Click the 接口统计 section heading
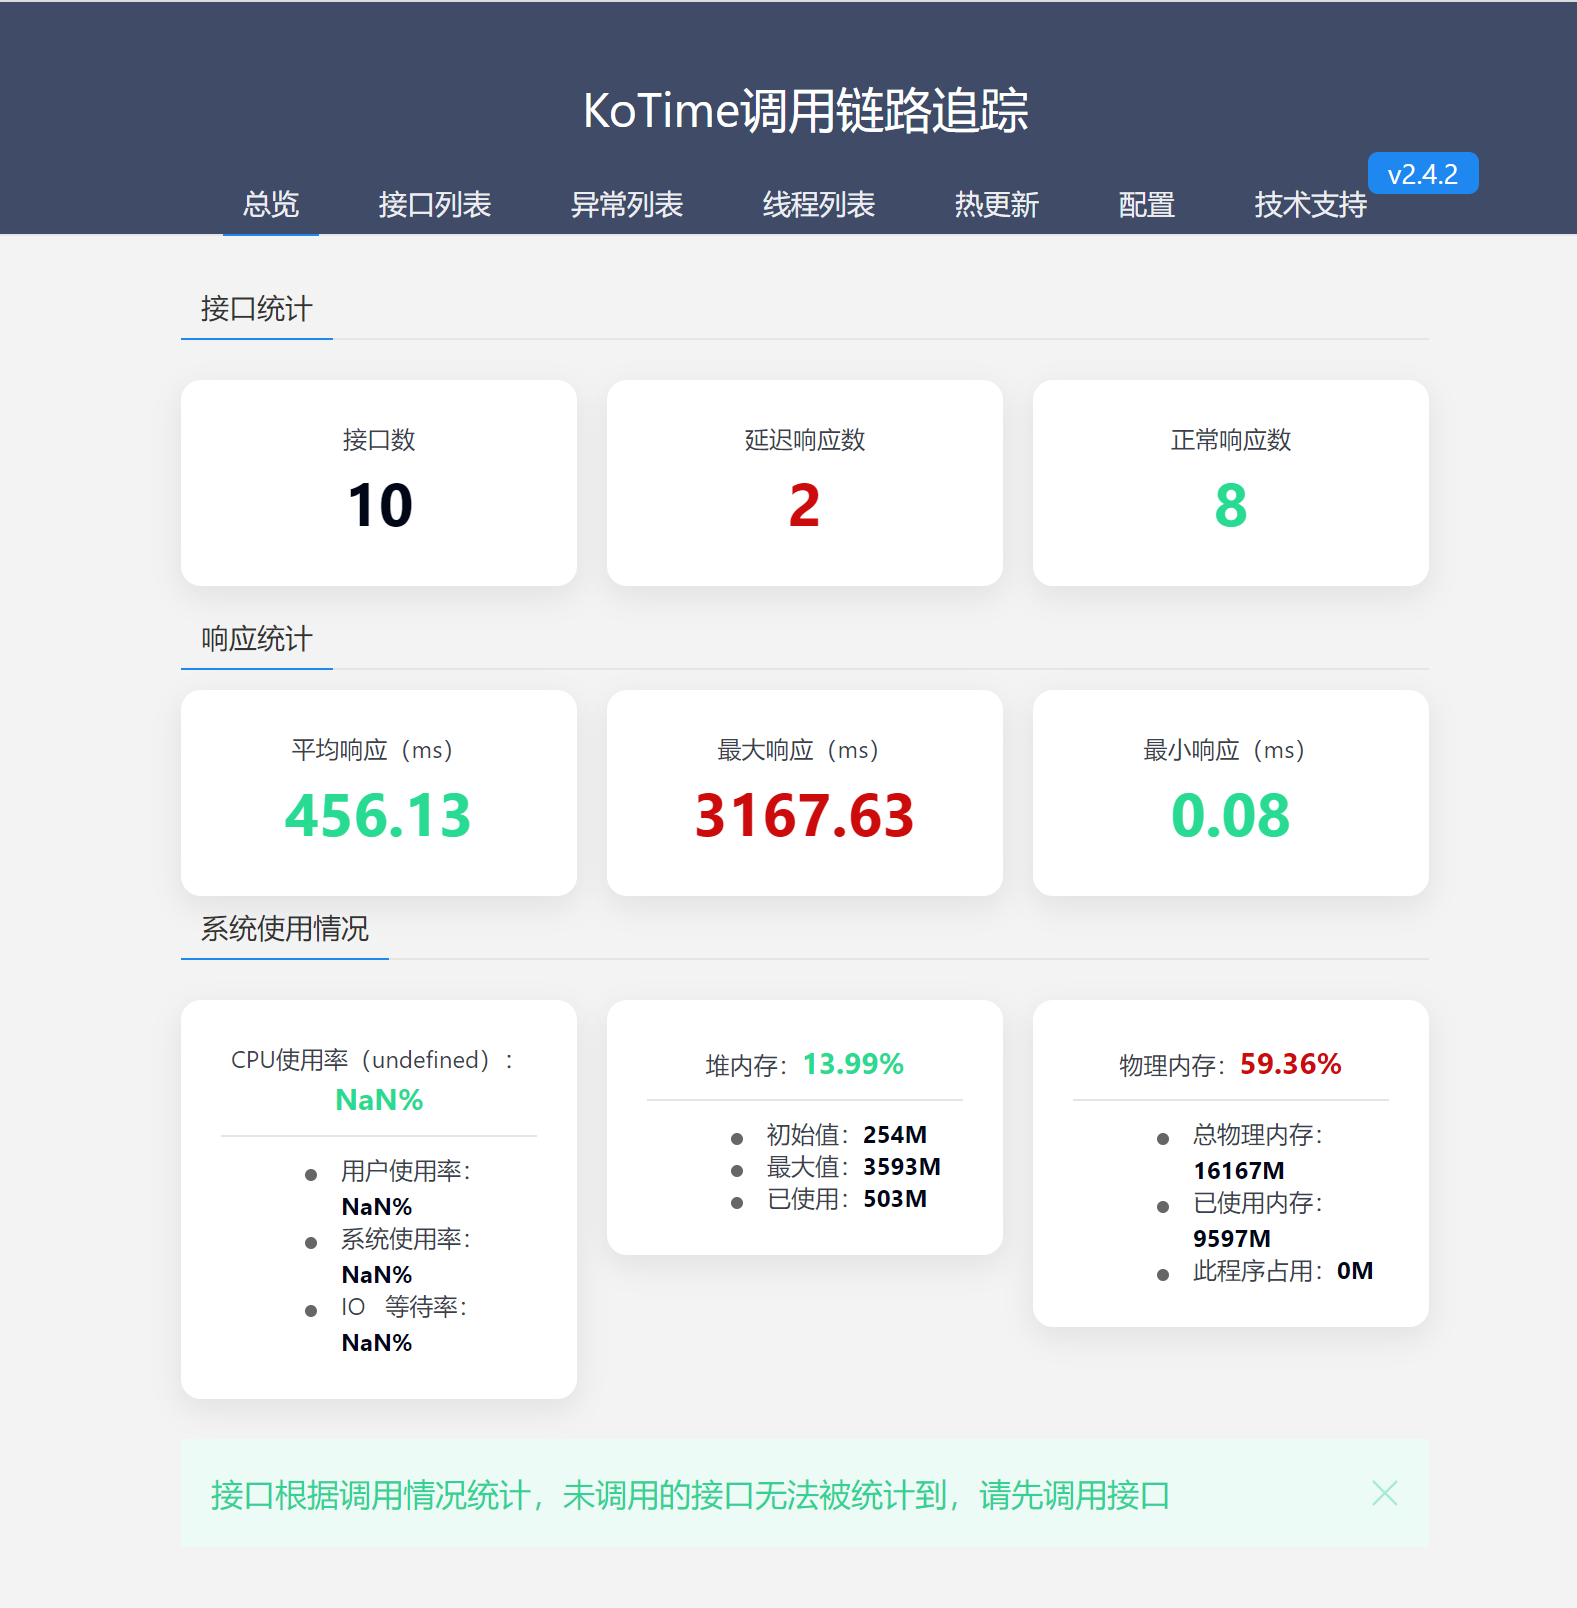The image size is (1577, 1608). click(257, 309)
